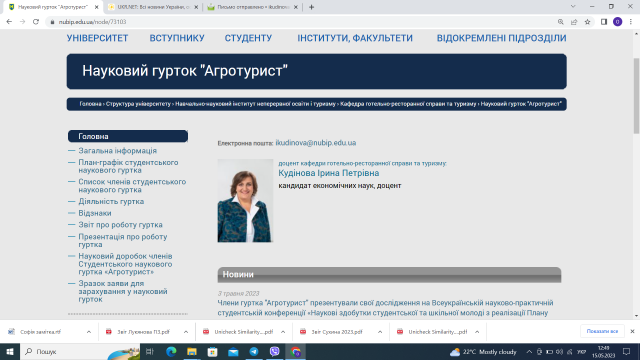Image resolution: width=640 pixels, height=360 pixels.
Task: Click the portrait photo of Кудінова
Action: [245, 200]
